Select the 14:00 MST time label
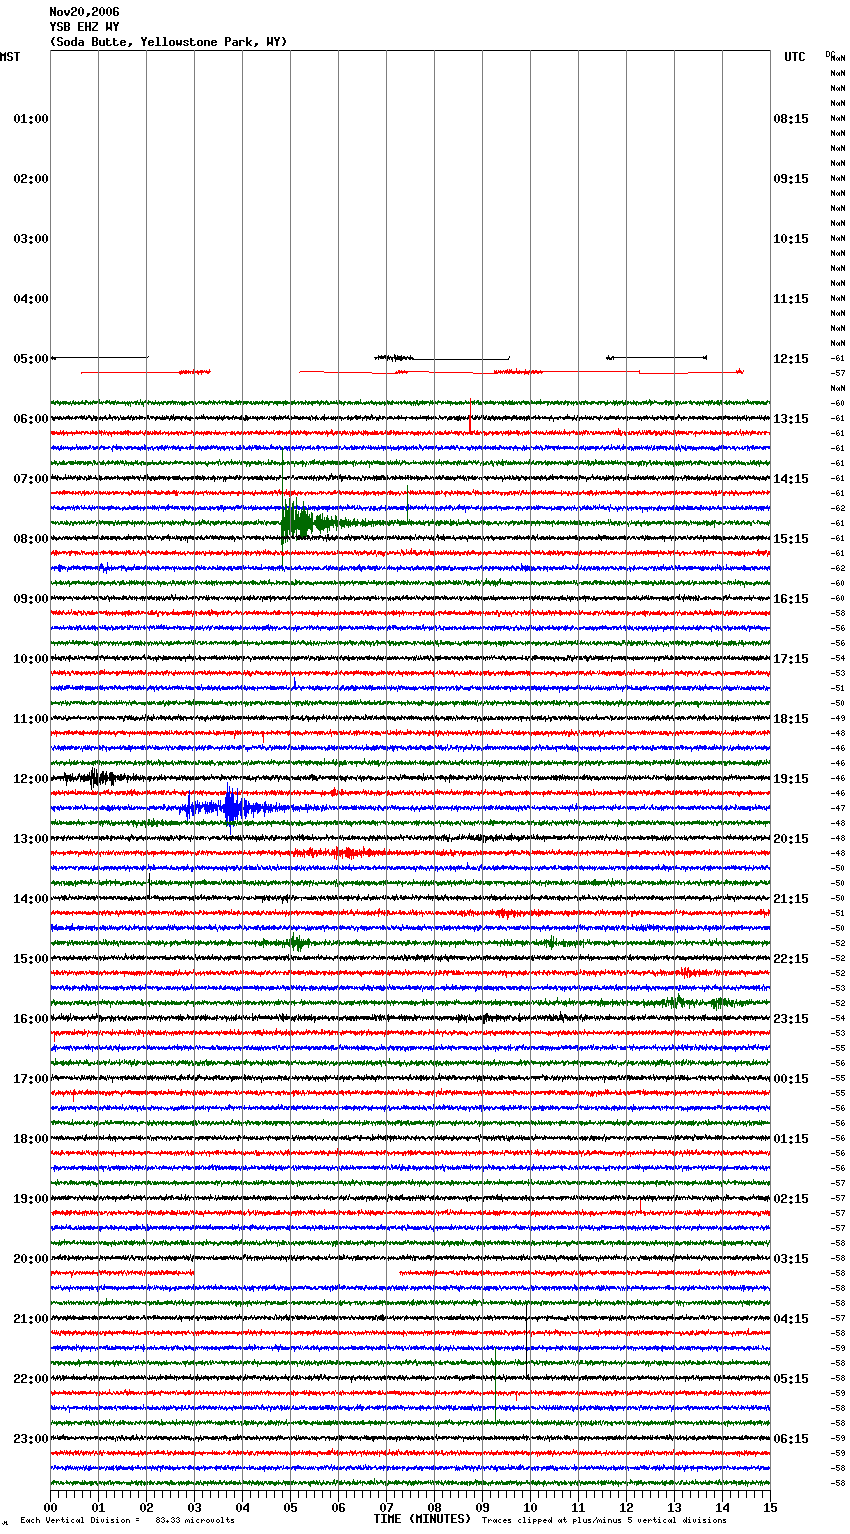The width and height of the screenshot is (850, 1534). pyautogui.click(x=31, y=899)
